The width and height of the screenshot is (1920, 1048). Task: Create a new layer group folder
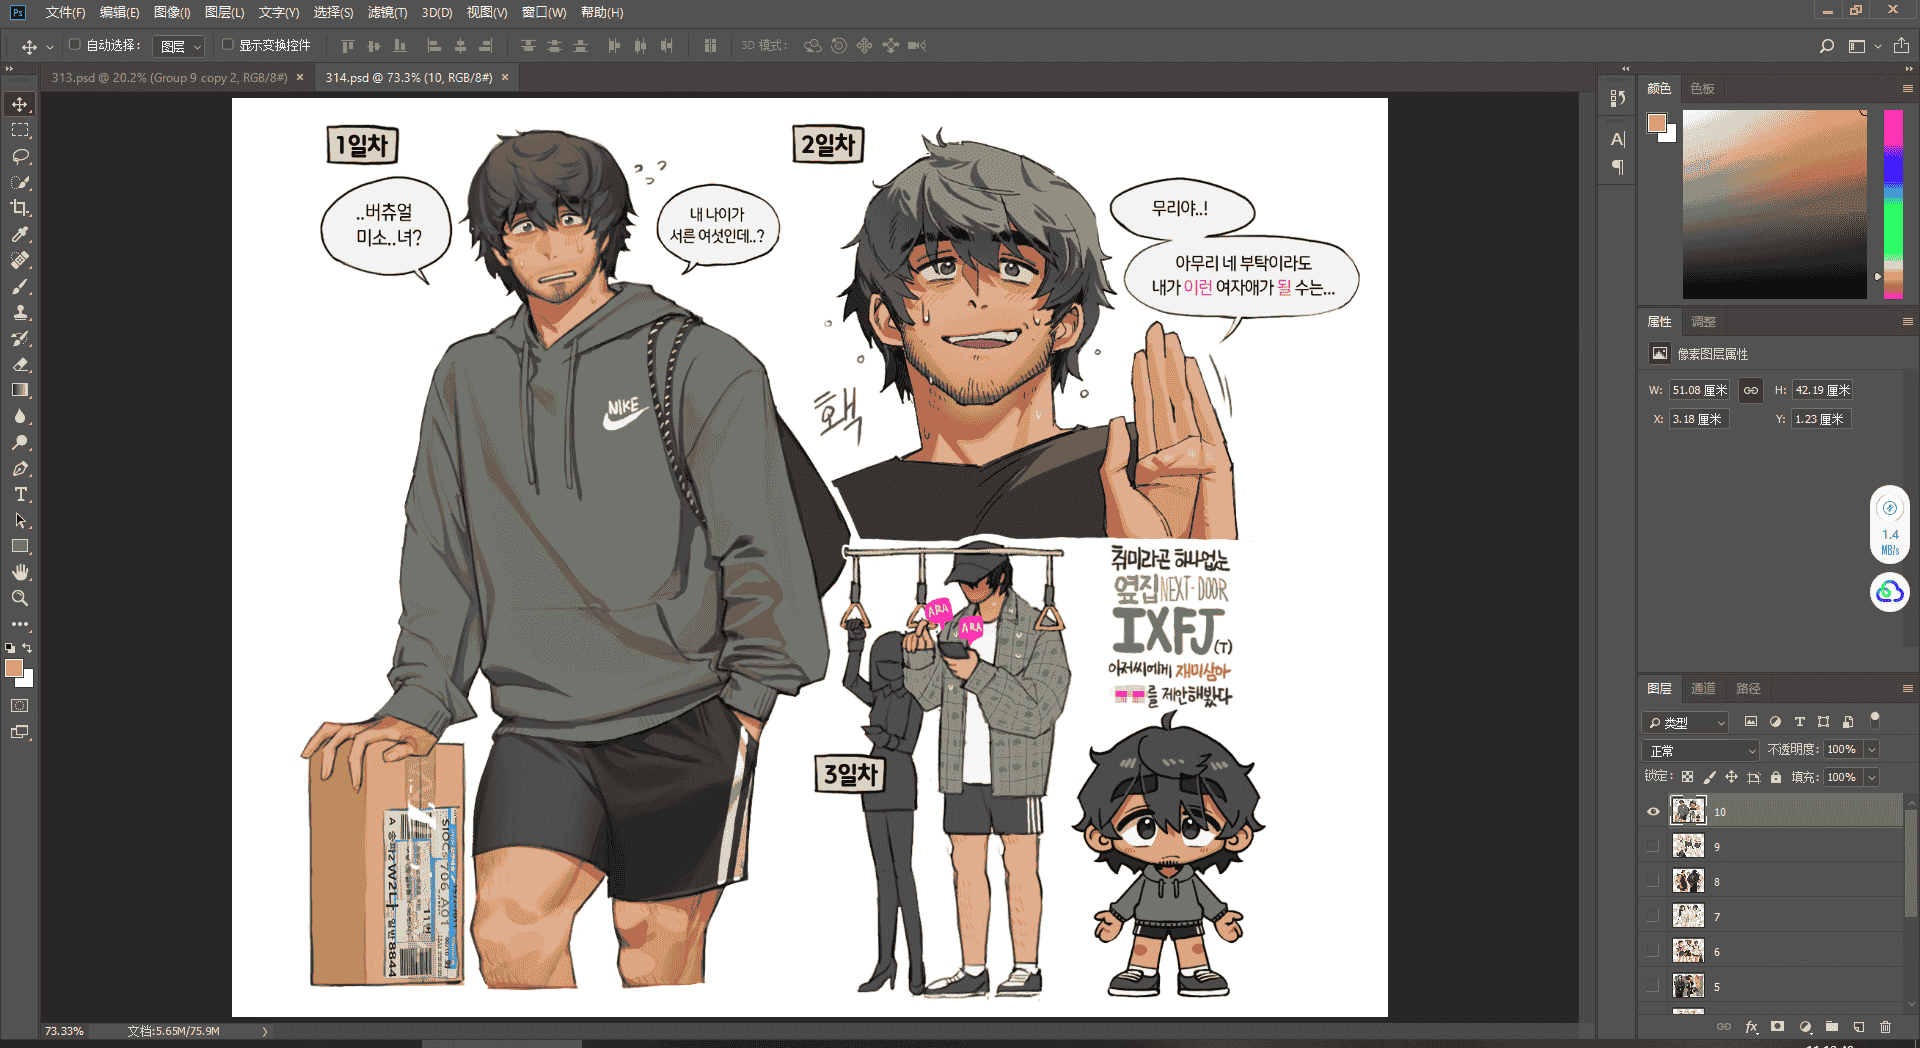click(1832, 1027)
